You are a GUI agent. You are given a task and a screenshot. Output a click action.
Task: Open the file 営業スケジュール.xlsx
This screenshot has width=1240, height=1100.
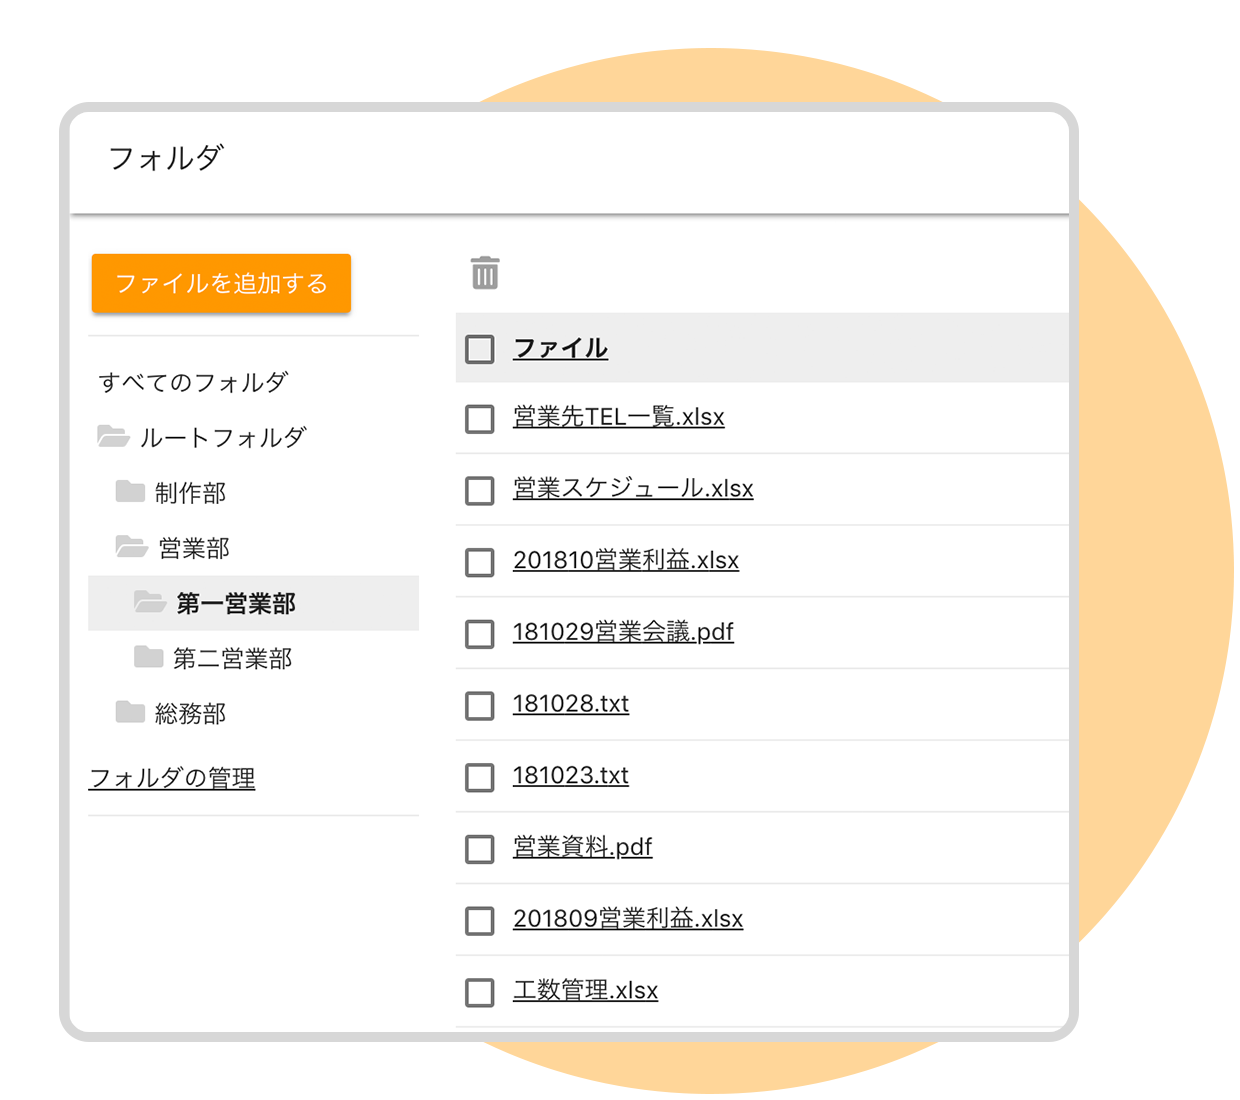[633, 489]
